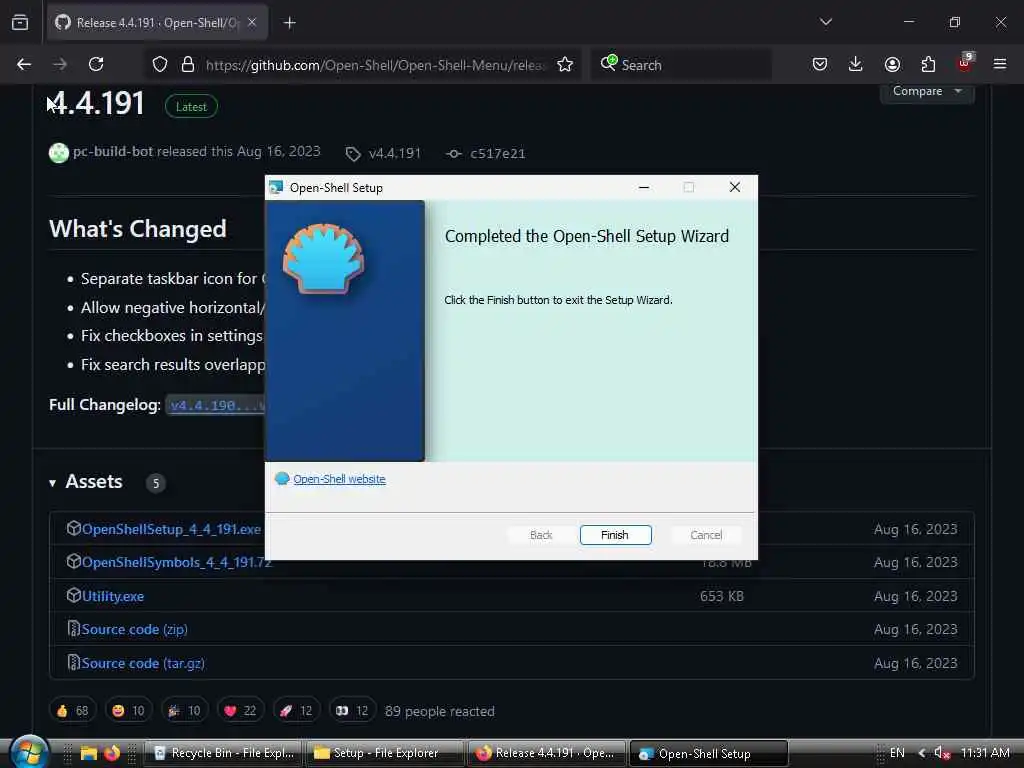This screenshot has height=768, width=1024.
Task: Download Source code (zip)
Action: pos(135,630)
